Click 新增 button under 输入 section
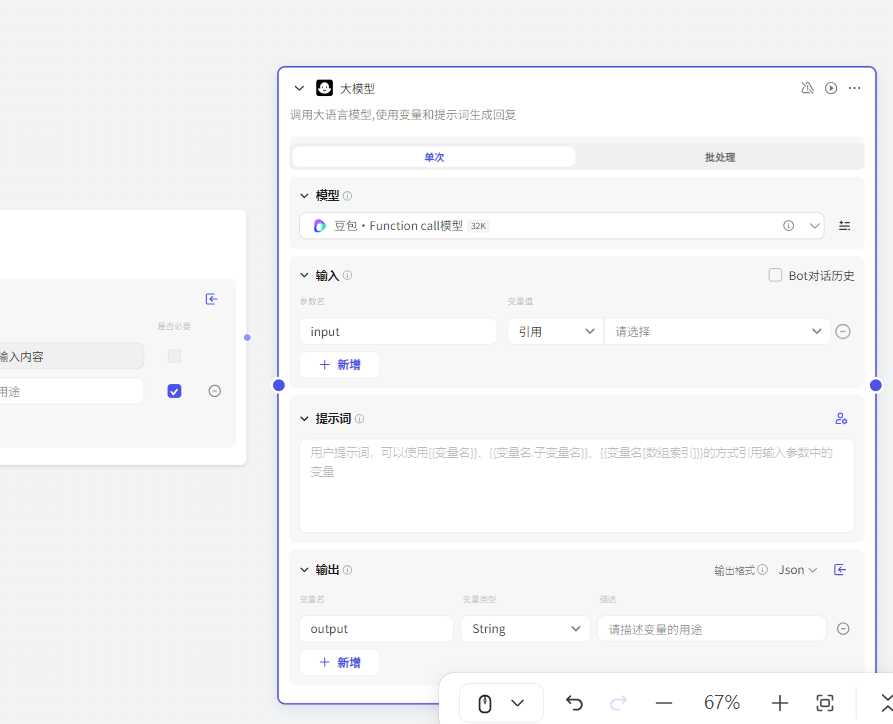The height and width of the screenshot is (724, 893). tap(339, 365)
